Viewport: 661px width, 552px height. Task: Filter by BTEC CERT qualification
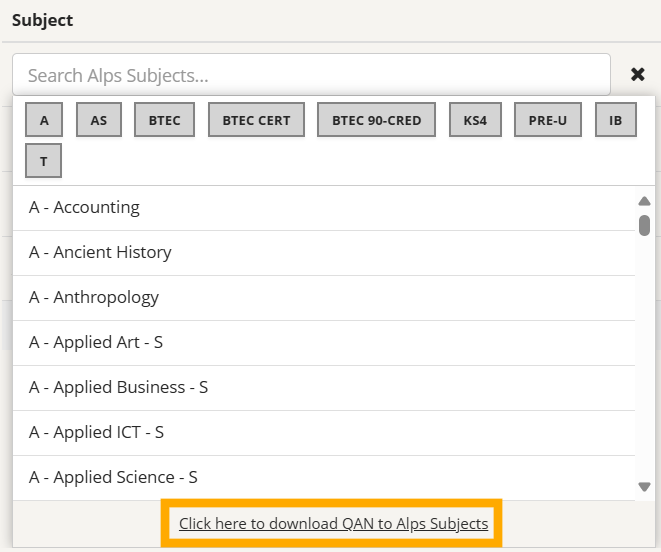tap(256, 120)
